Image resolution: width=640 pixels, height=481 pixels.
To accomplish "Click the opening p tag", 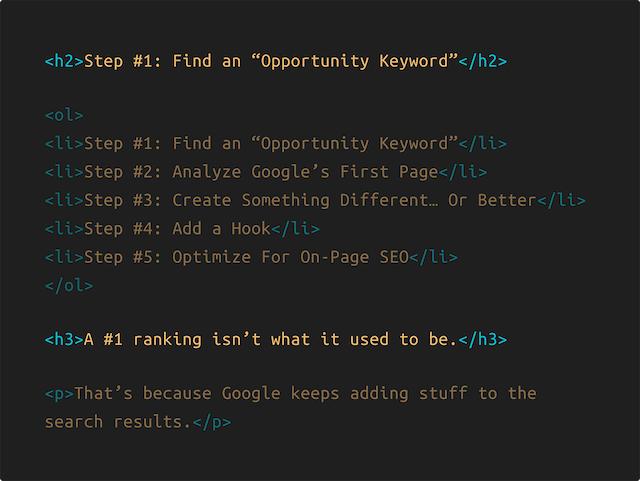I will (x=59, y=394).
